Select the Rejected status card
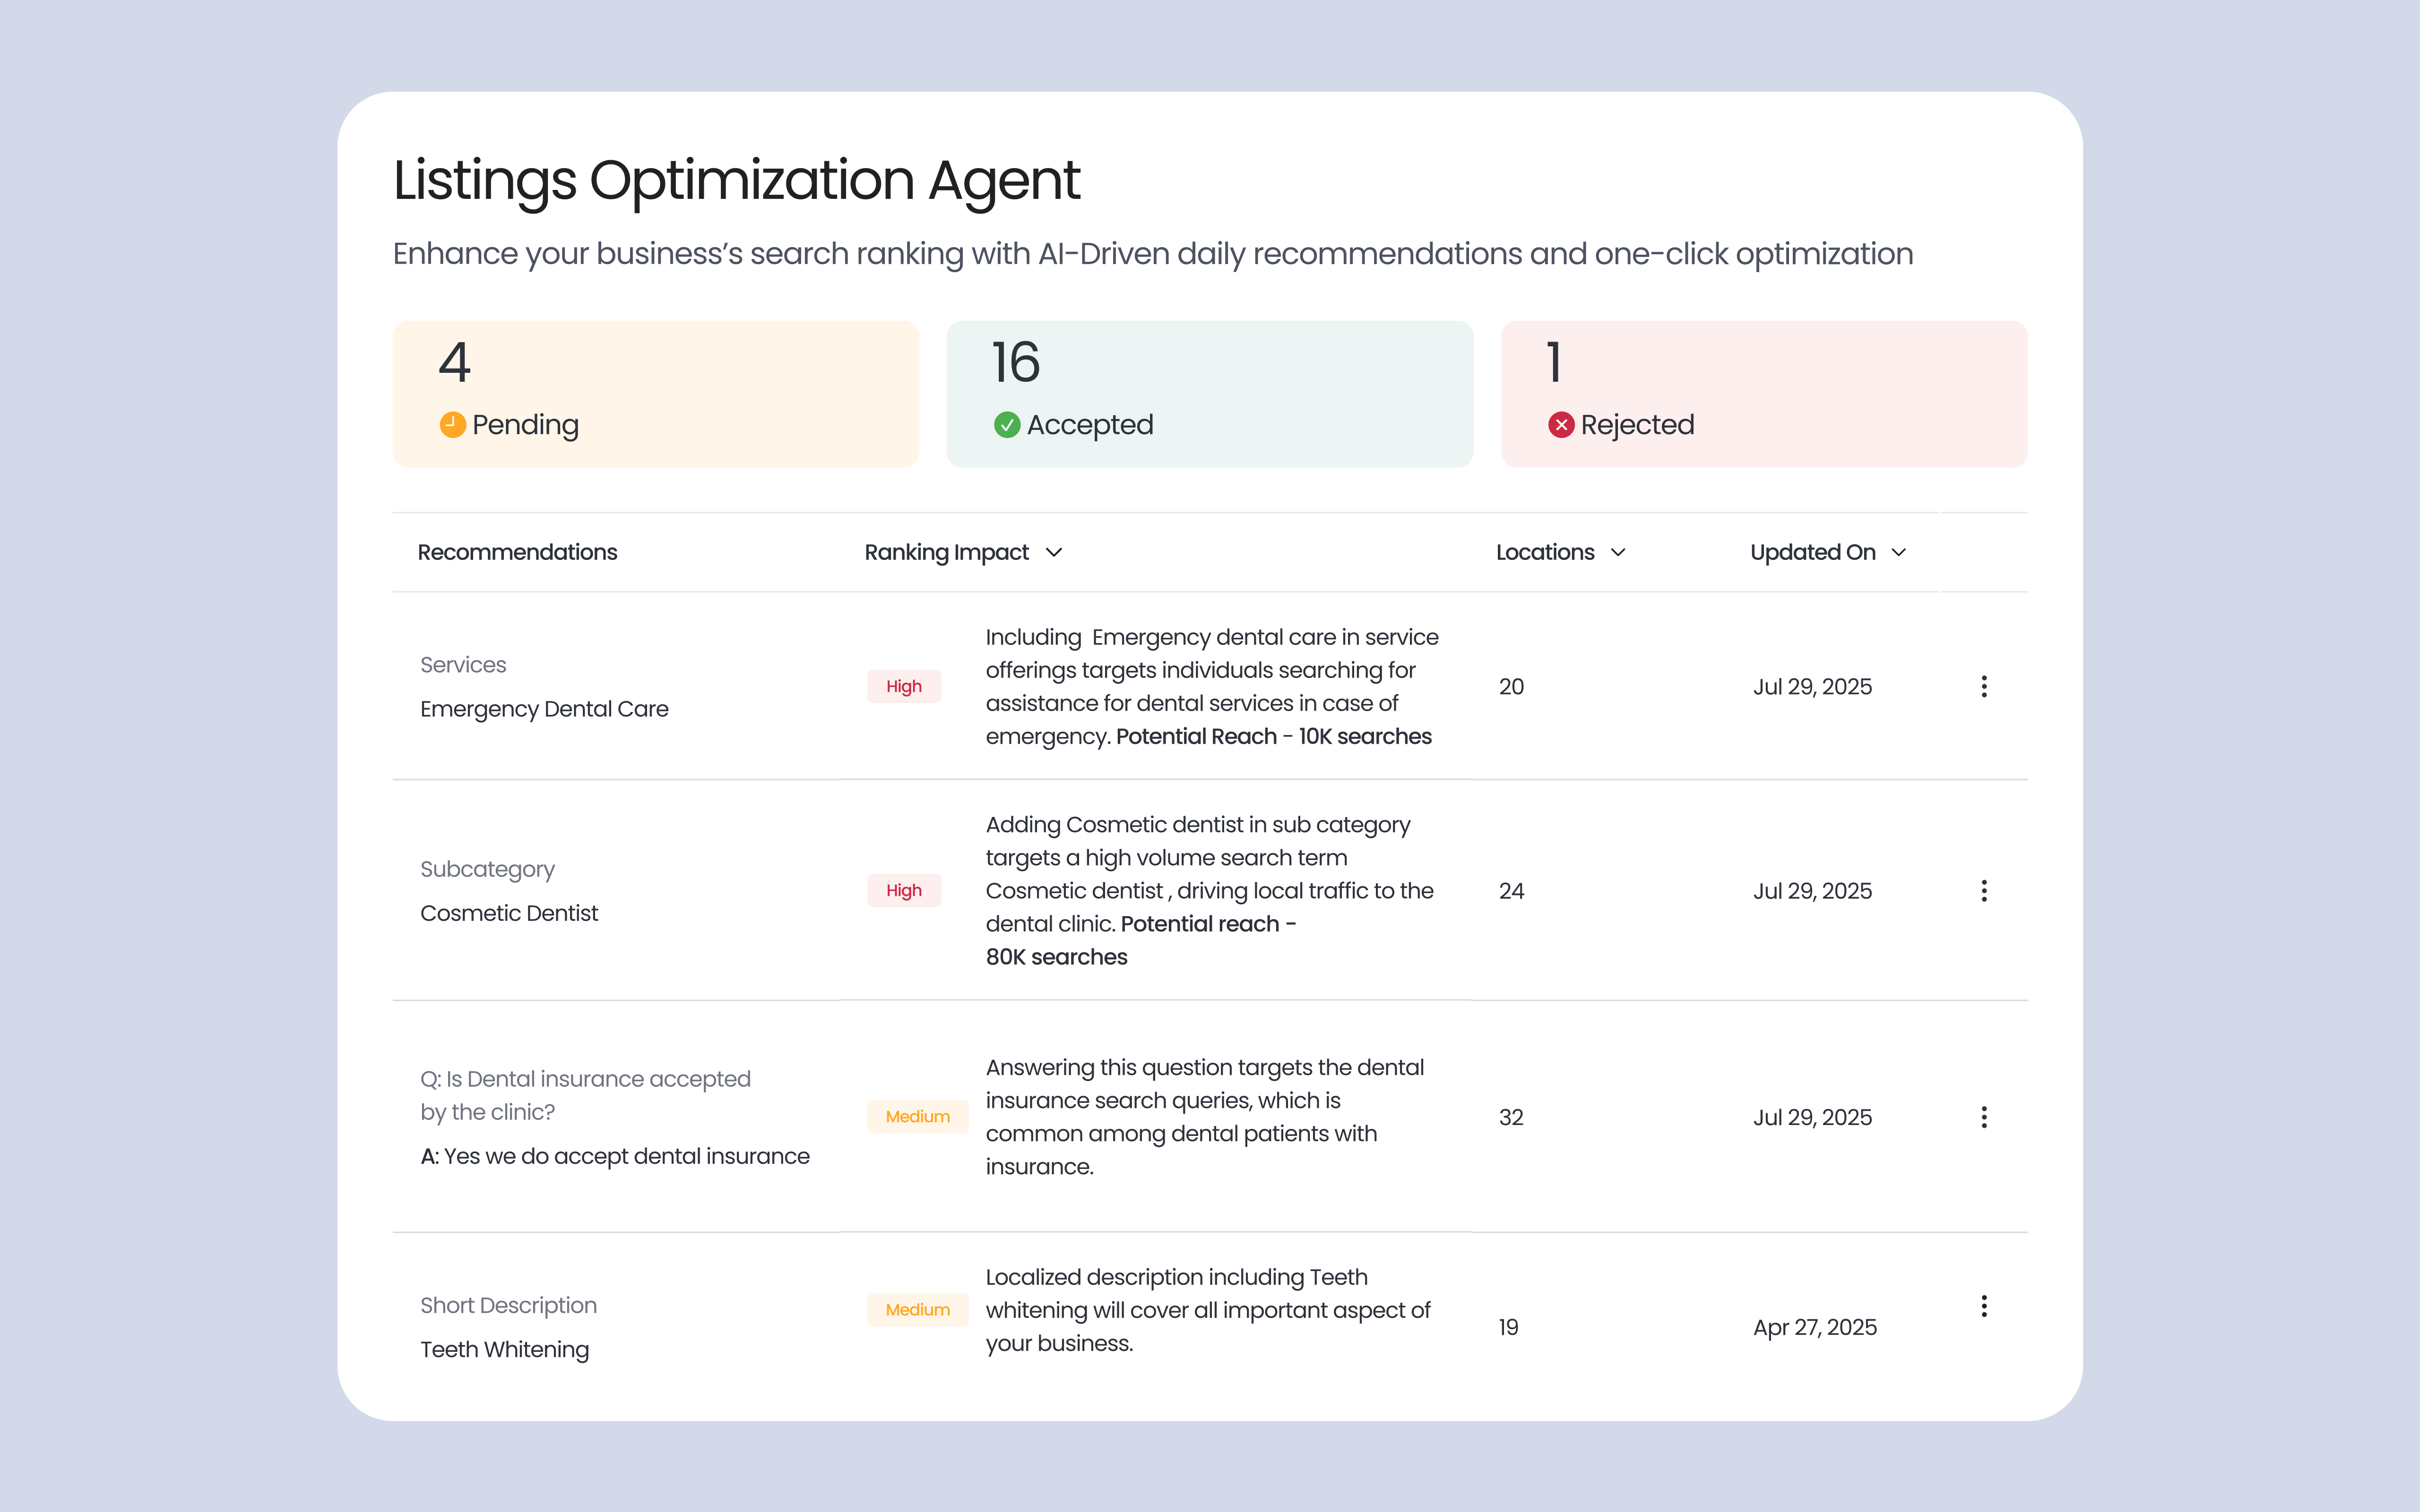Viewport: 2420px width, 1512px height. coord(1763,393)
